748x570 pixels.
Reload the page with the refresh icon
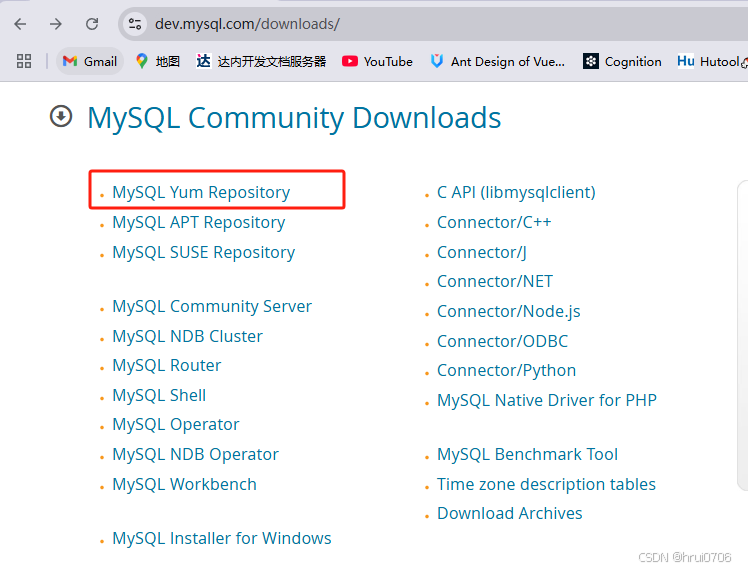coord(92,24)
